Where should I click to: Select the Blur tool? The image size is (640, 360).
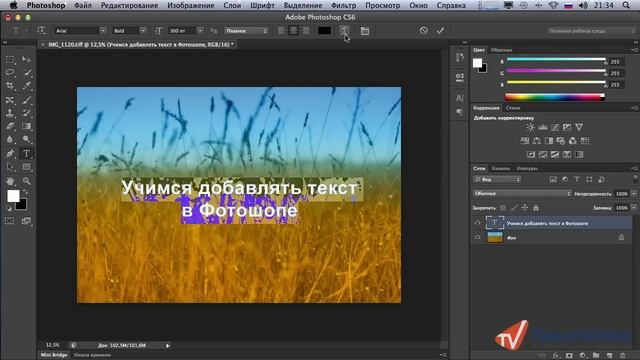[x=10, y=140]
